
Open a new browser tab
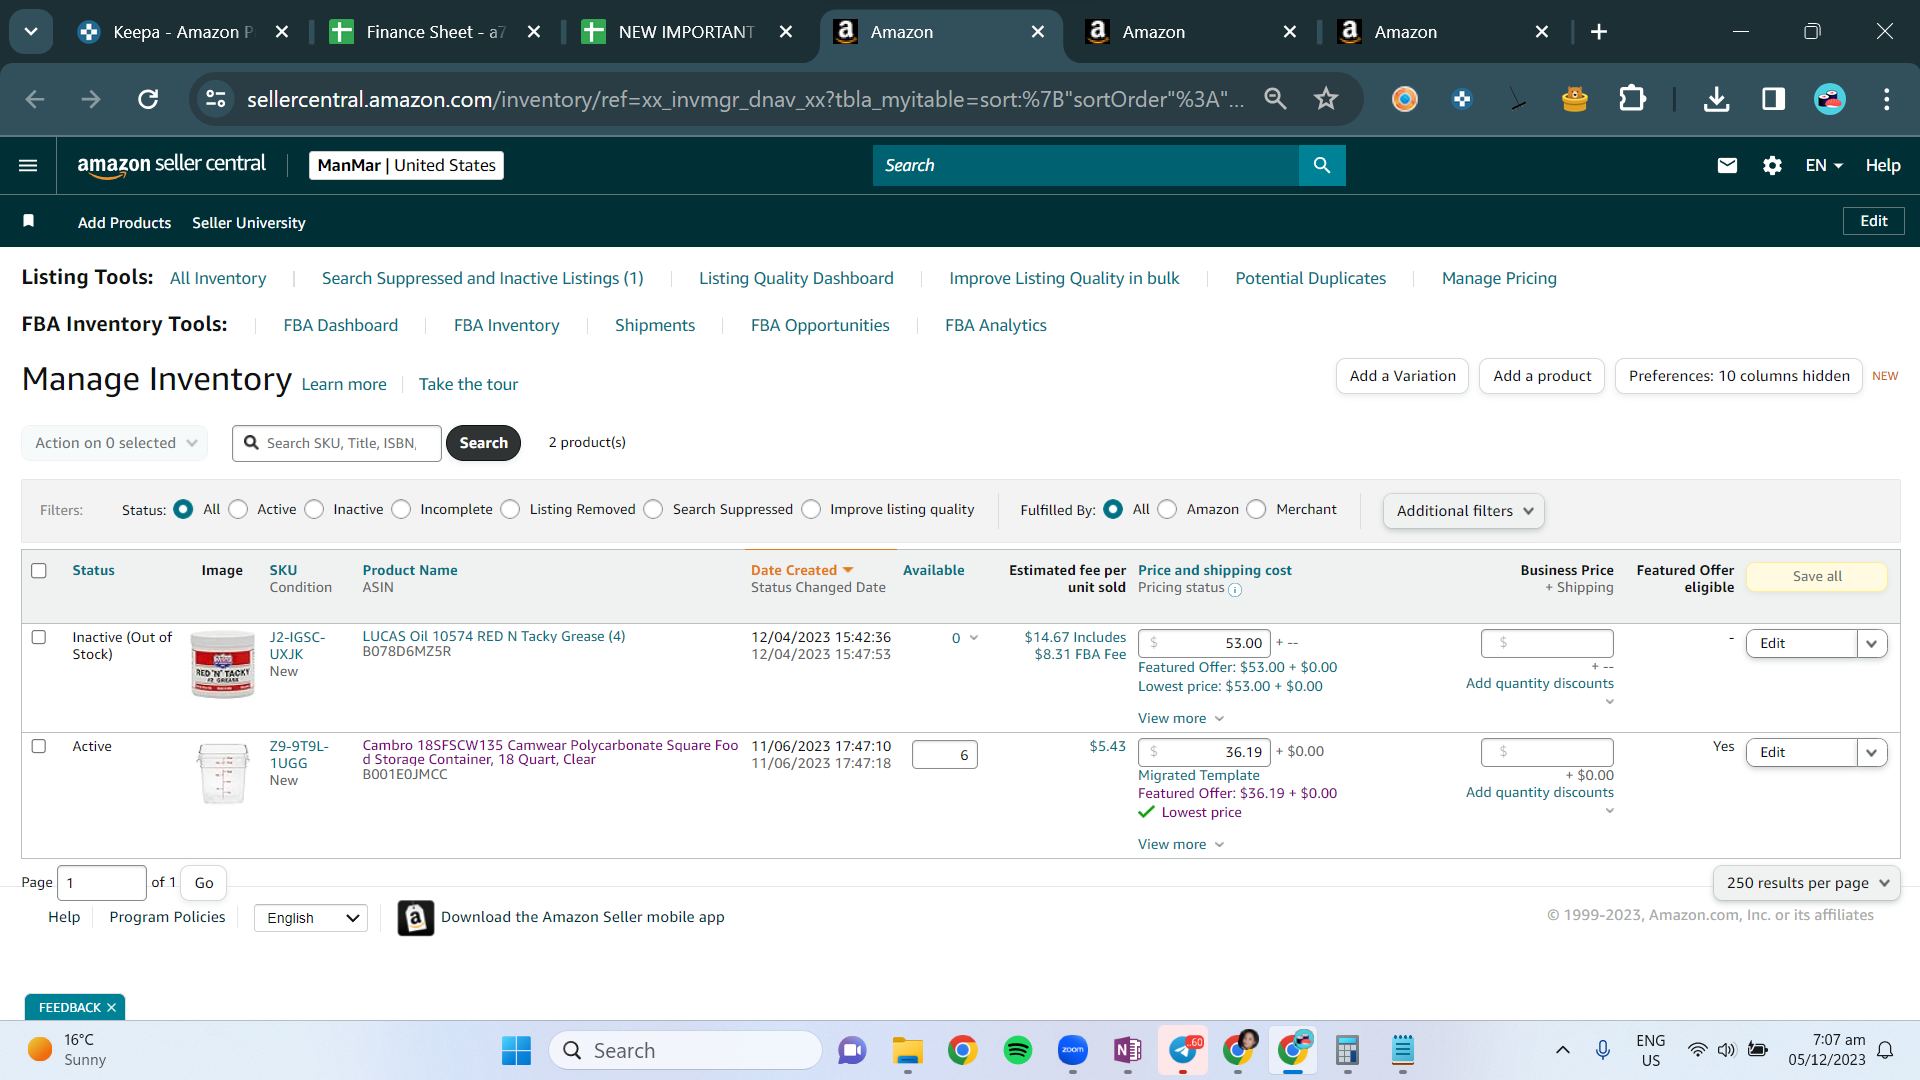(x=1599, y=32)
